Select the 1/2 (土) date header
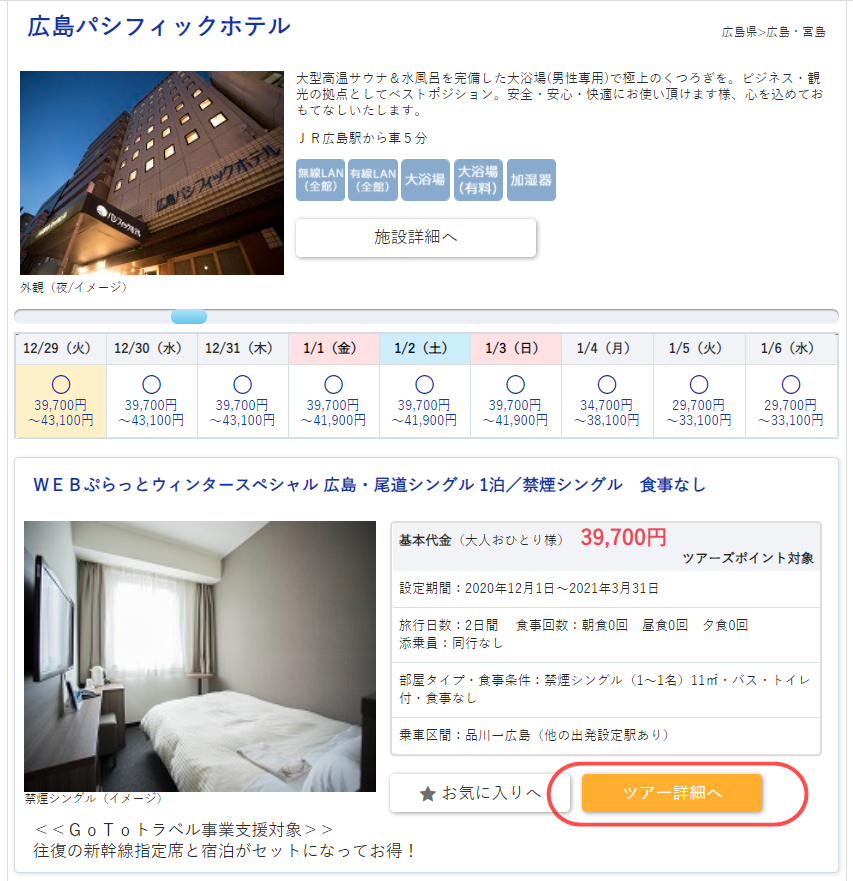Screen dimensions: 853x881 (x=425, y=348)
